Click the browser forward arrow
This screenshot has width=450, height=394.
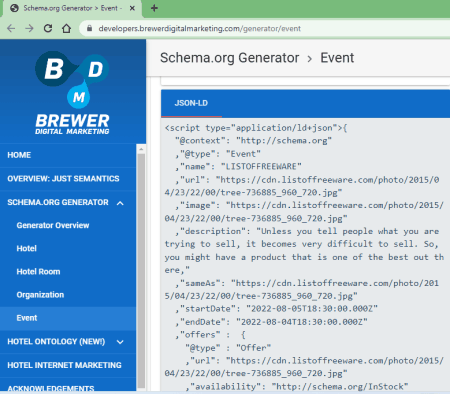point(29,28)
